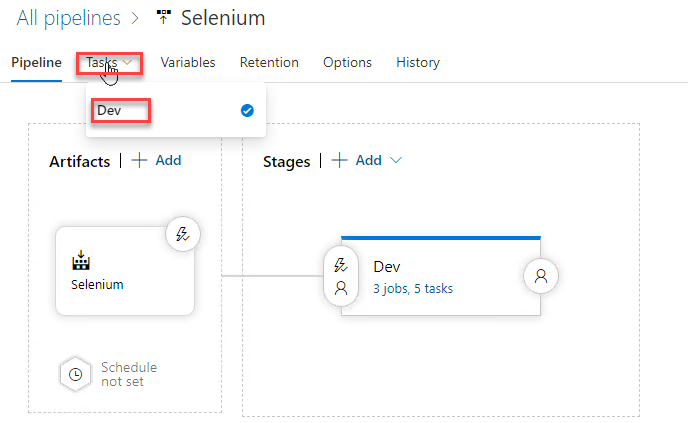Expand the Stages Add dropdown arrow

click(x=396, y=160)
